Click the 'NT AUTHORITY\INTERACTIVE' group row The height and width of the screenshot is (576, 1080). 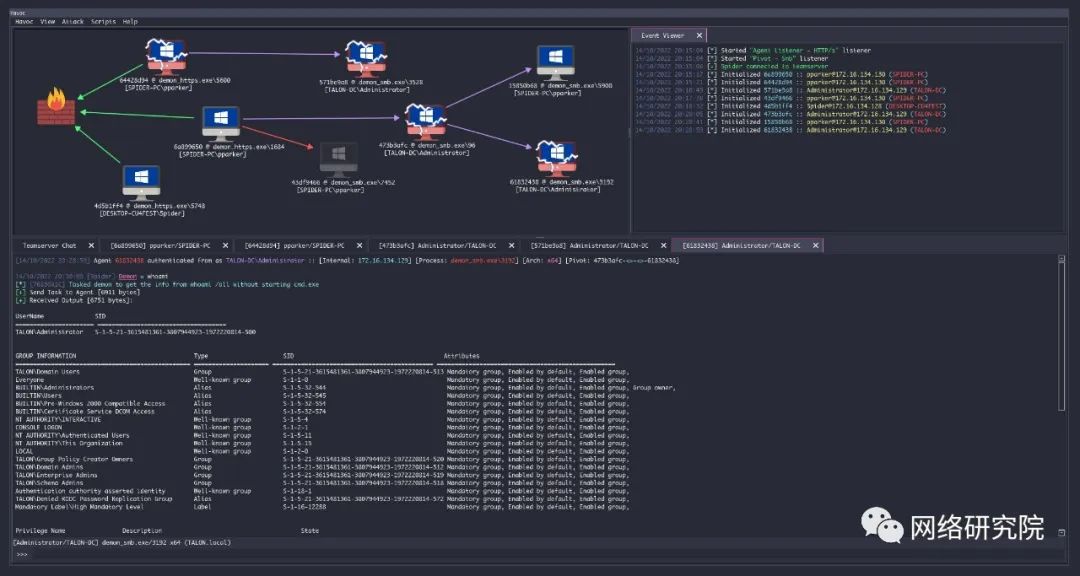pos(322,420)
